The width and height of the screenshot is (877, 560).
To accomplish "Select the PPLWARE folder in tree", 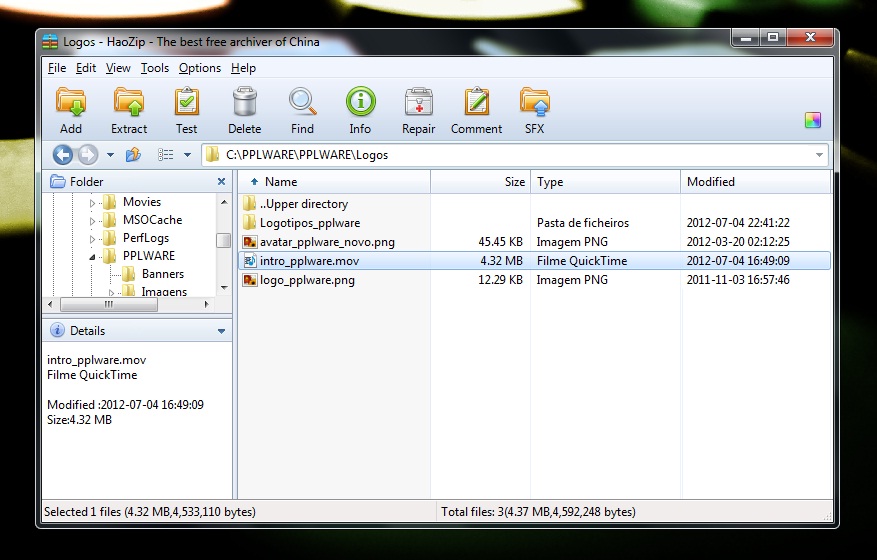I will [x=149, y=256].
